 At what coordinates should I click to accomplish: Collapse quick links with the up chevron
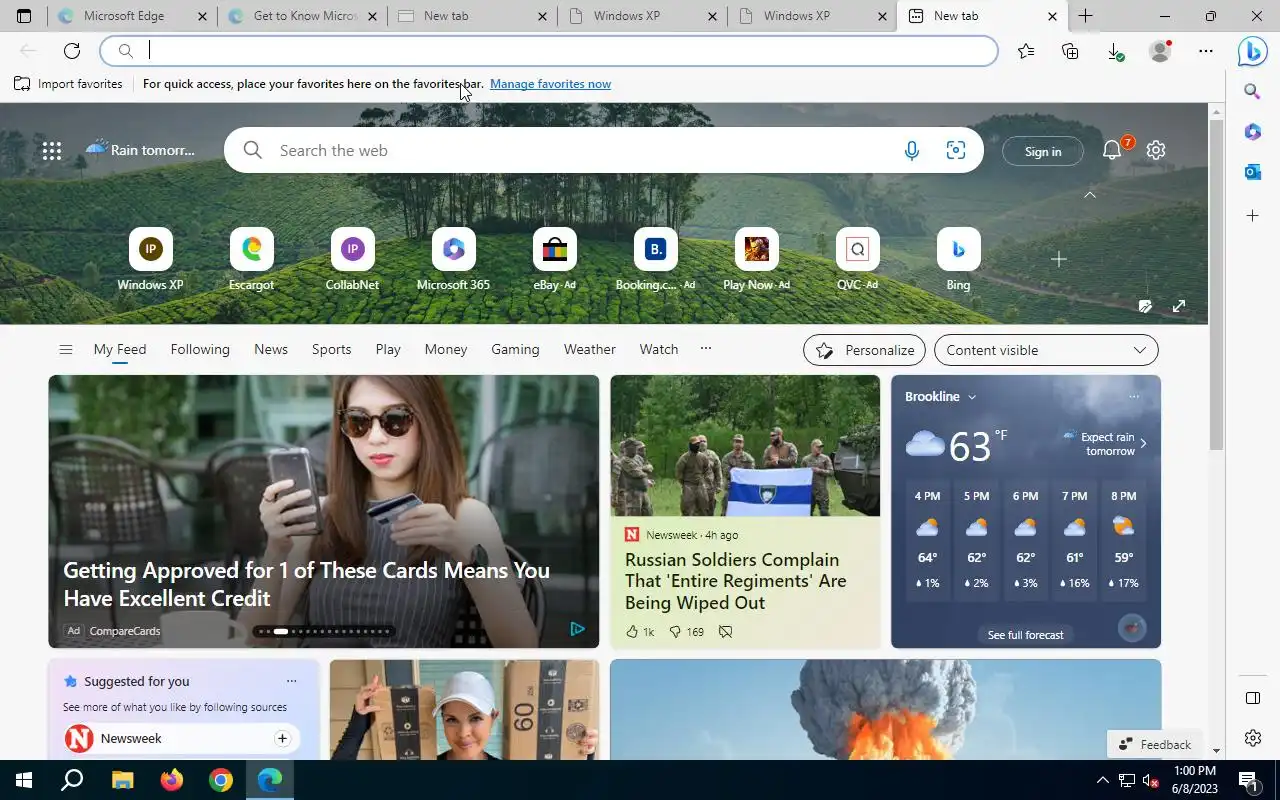(1090, 195)
